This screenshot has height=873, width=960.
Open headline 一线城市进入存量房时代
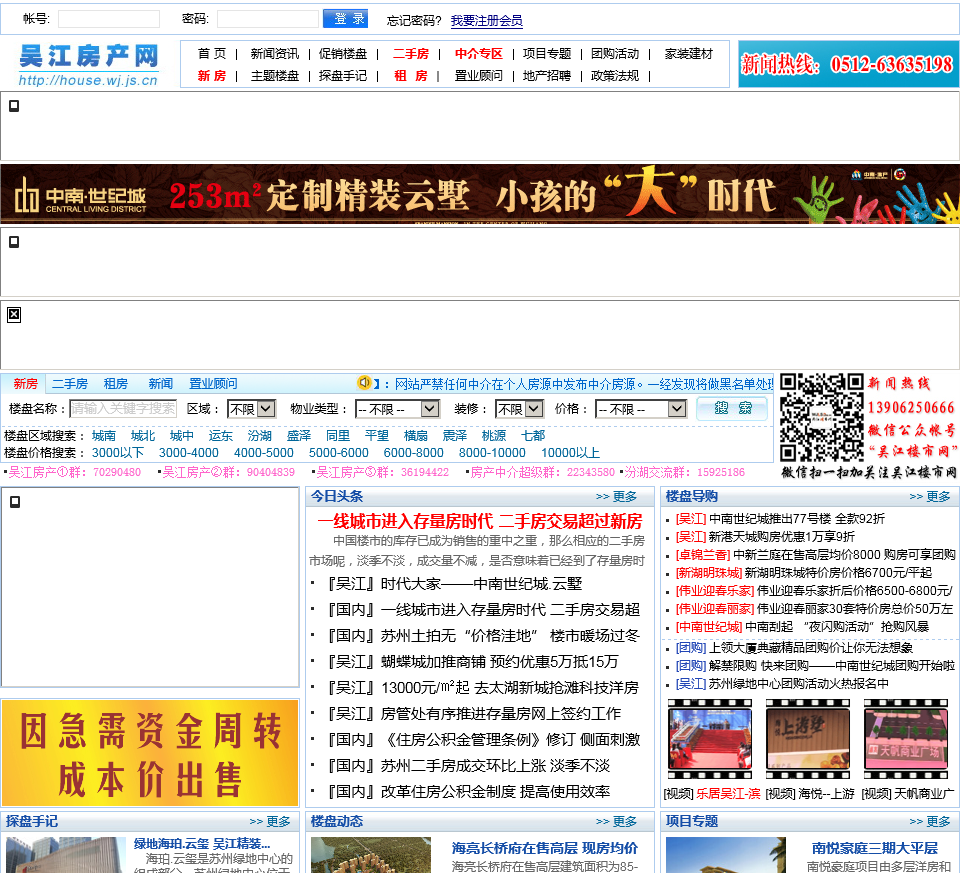click(x=479, y=522)
